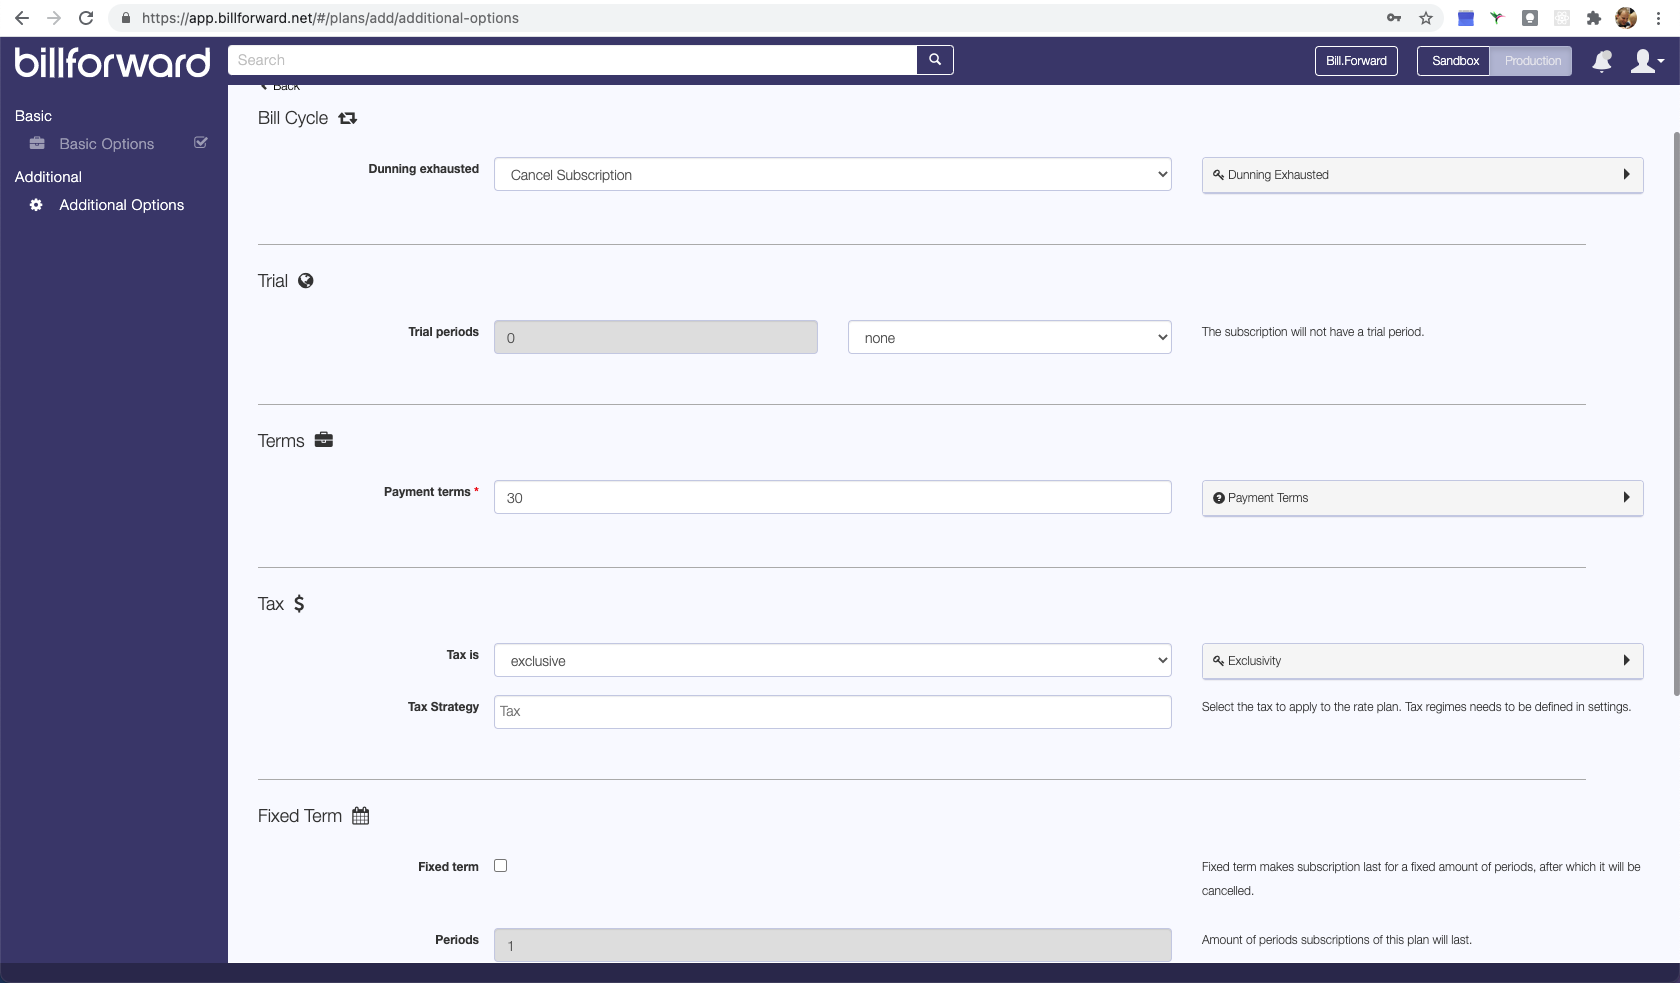Click the globe icon beside Trial
The width and height of the screenshot is (1680, 983).
point(306,281)
